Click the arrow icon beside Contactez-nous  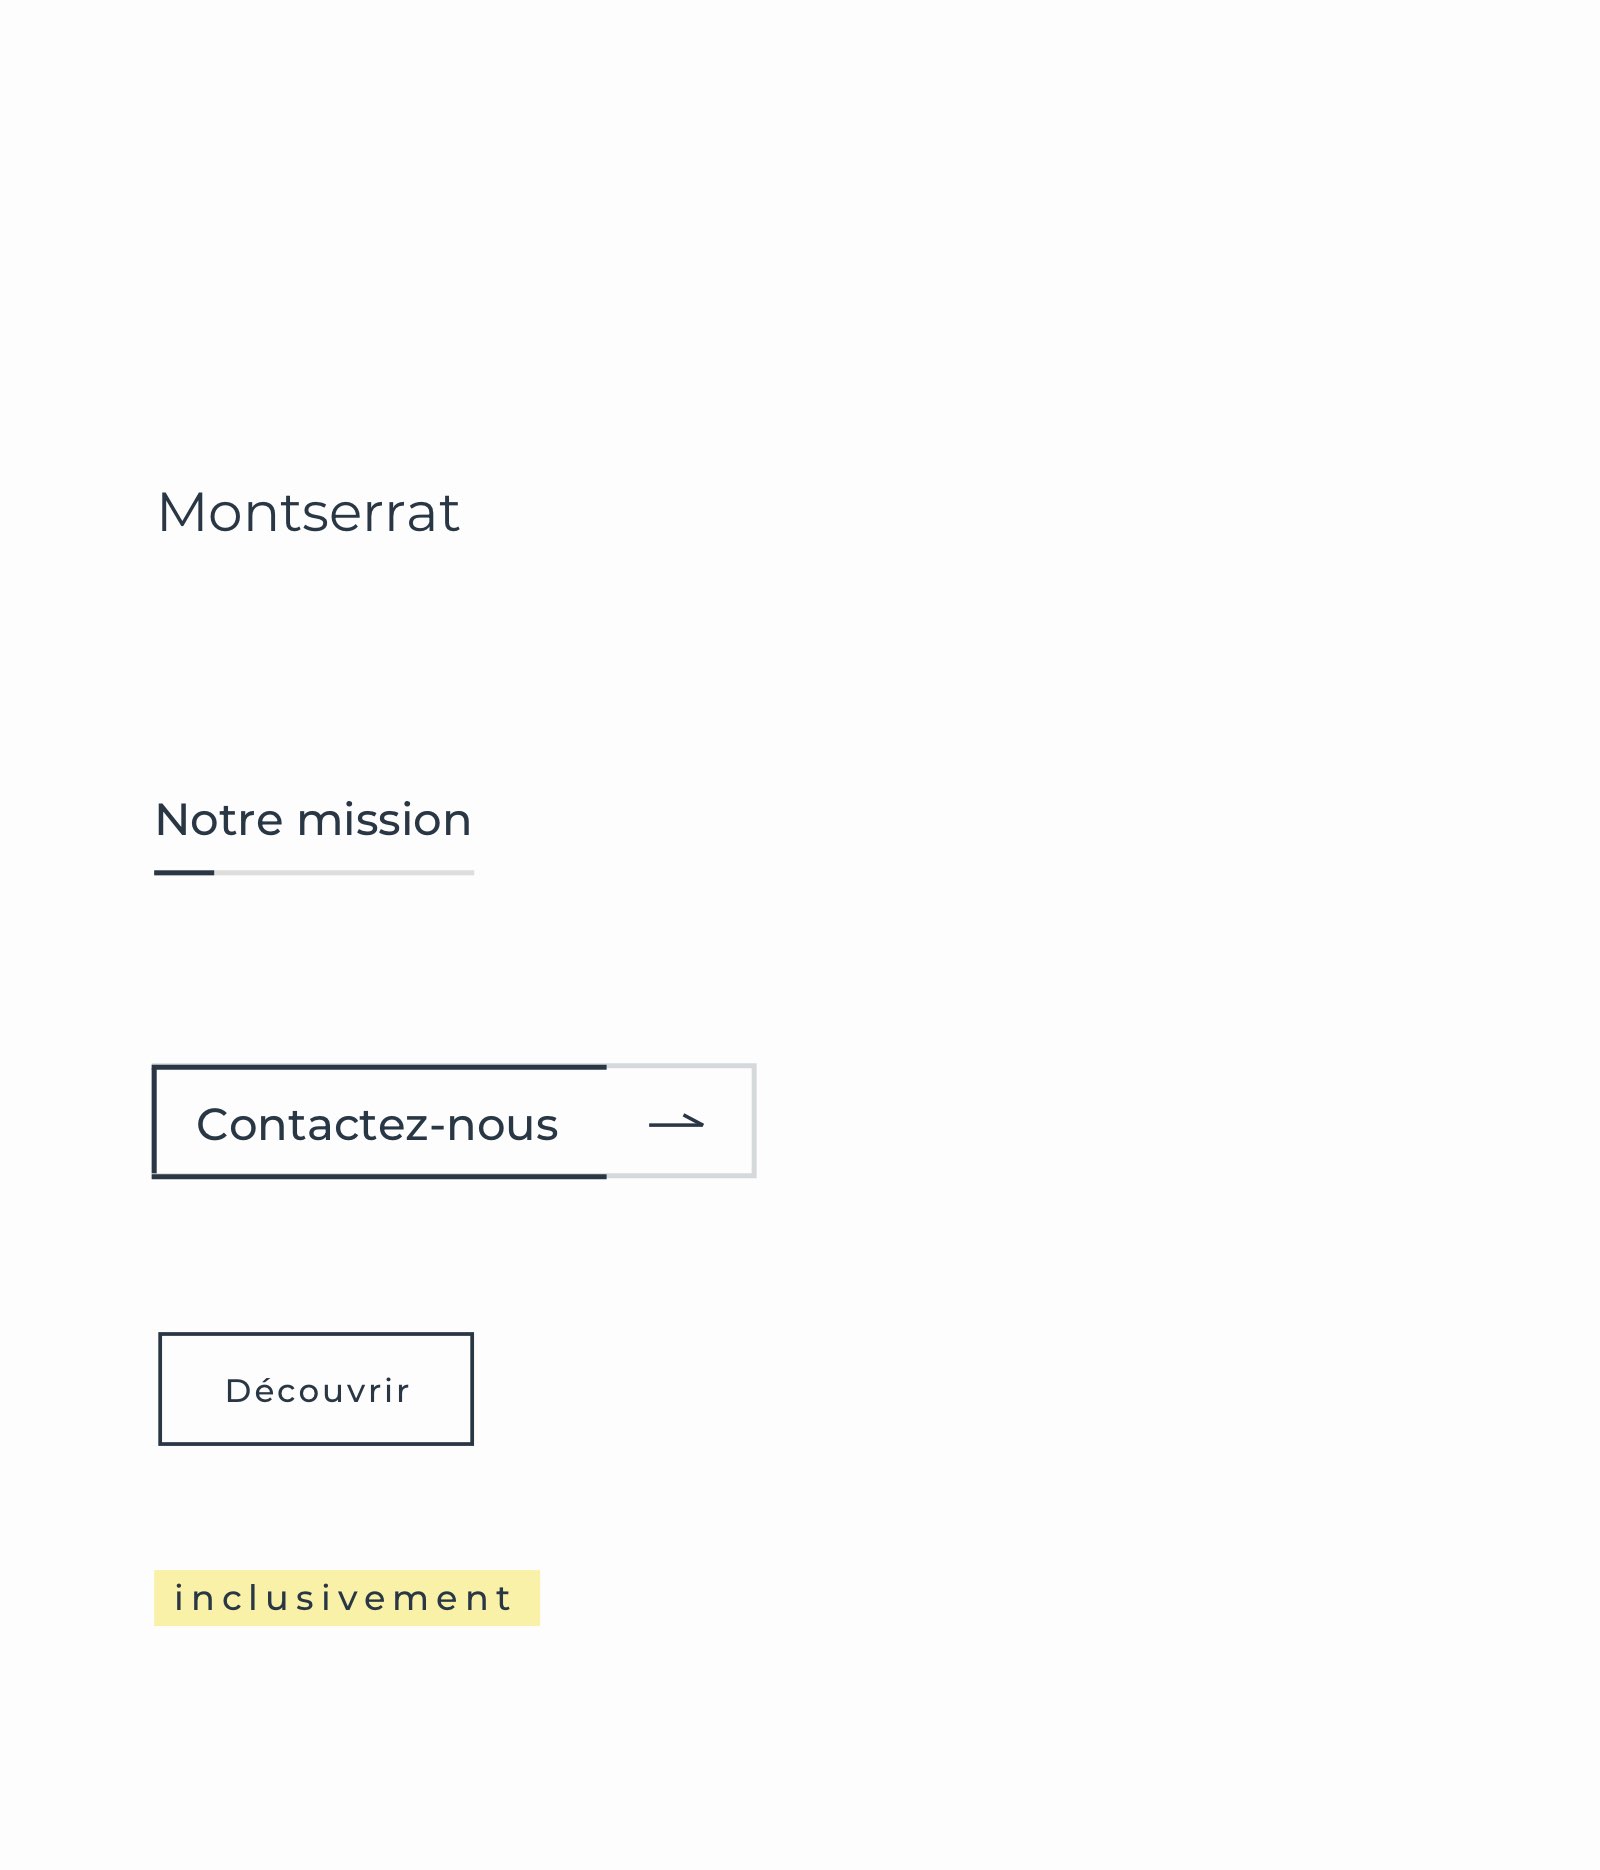tap(677, 1123)
